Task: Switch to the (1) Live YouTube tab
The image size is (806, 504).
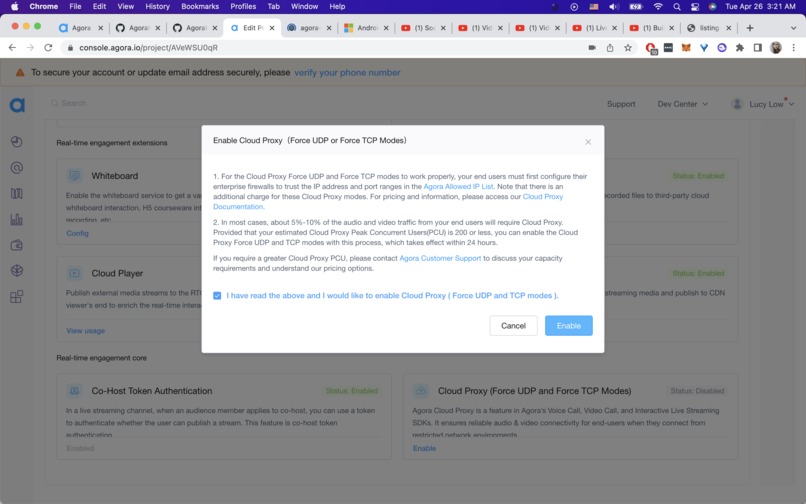Action: (595, 28)
